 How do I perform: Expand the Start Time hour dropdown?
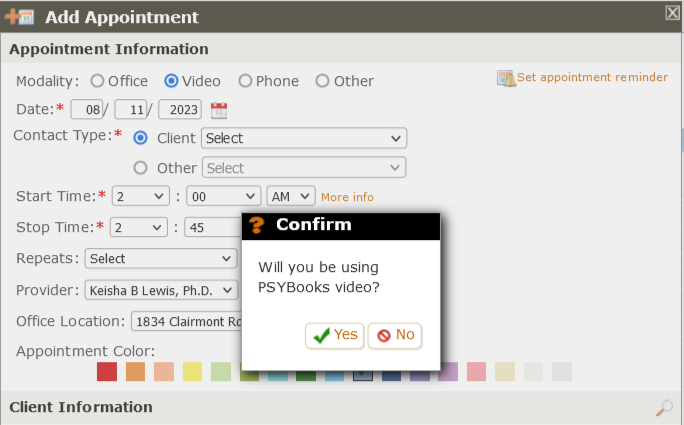tap(140, 196)
